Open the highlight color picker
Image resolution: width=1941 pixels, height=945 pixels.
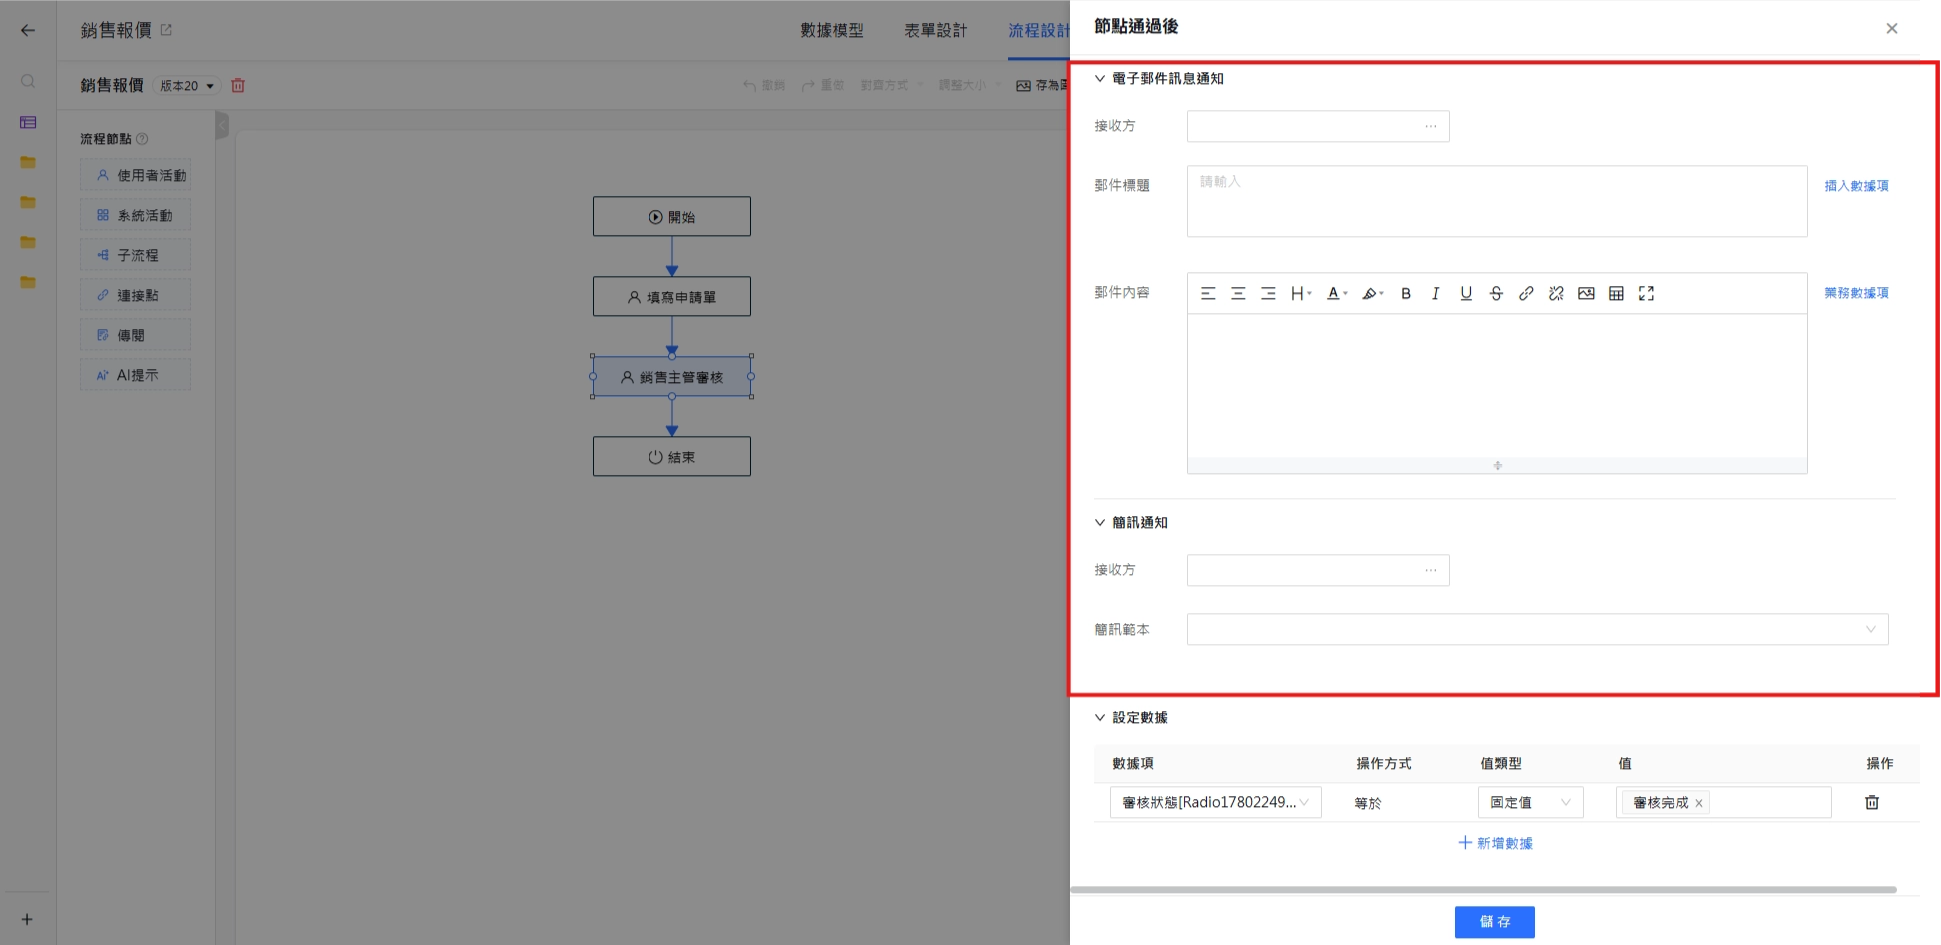pos(1373,293)
